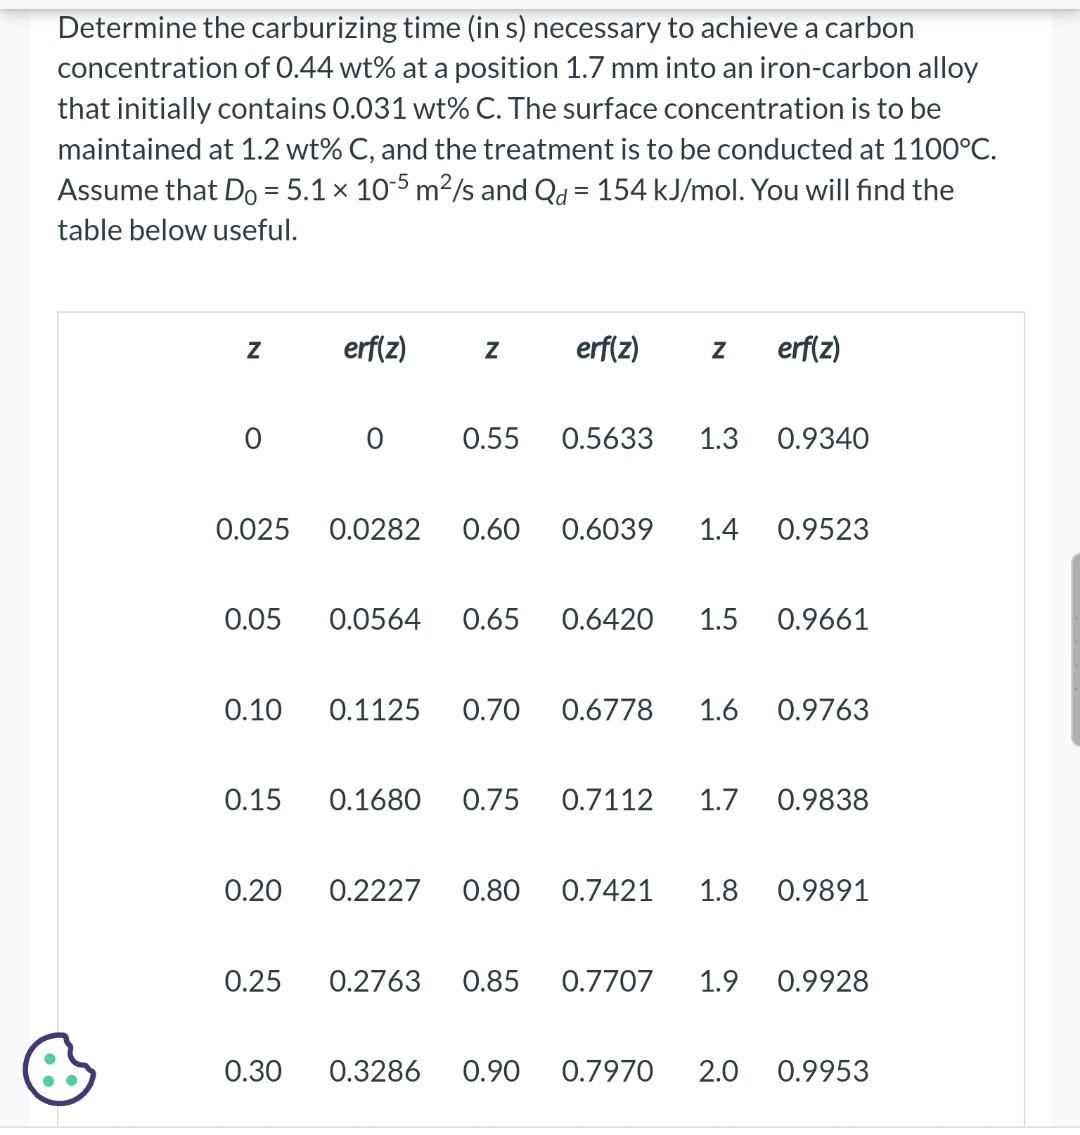Click the value 0.9838 in the table

pos(824,800)
